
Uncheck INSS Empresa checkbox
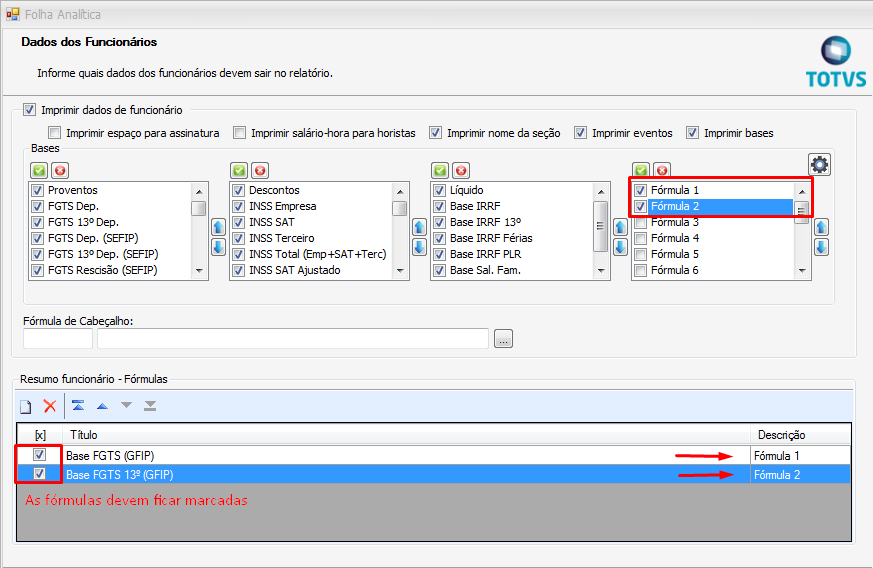coord(238,206)
